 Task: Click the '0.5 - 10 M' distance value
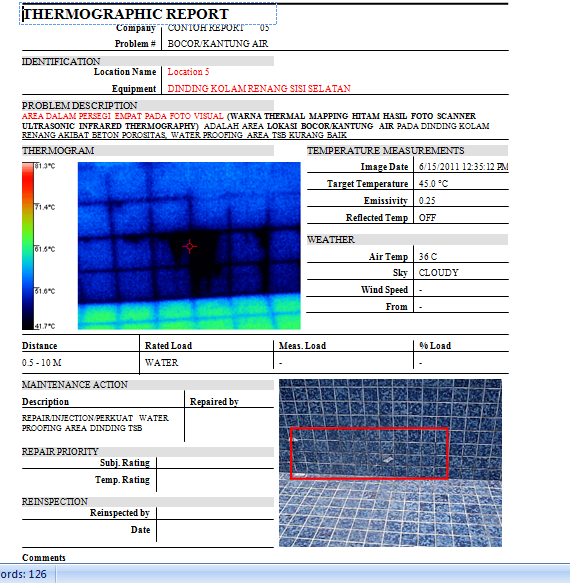click(x=42, y=363)
